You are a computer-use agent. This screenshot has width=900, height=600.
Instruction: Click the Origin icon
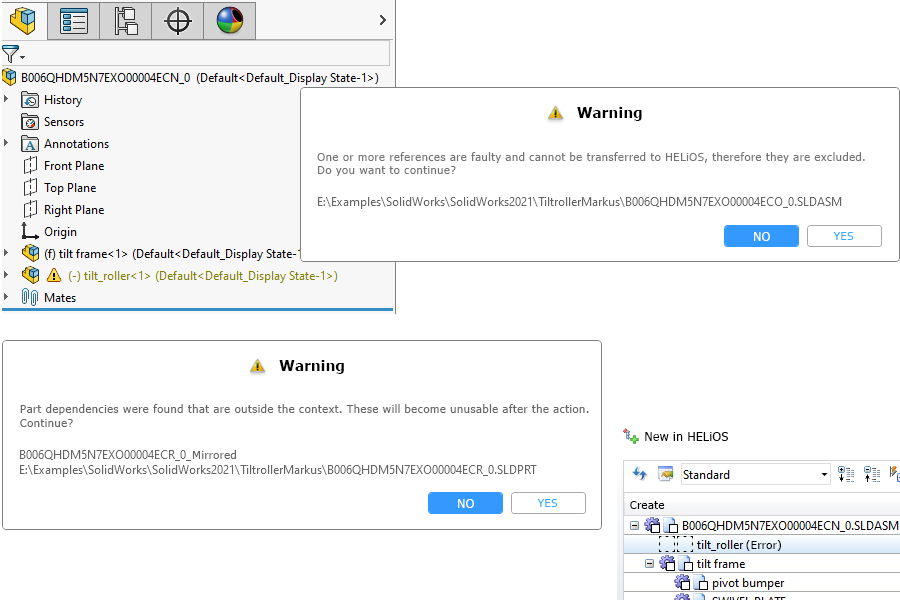(30, 231)
